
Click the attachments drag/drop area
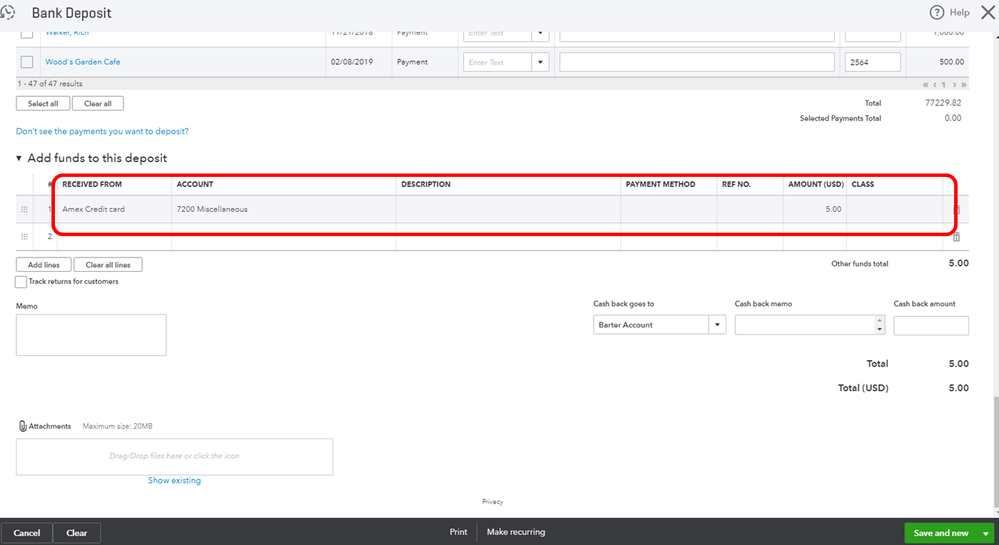tap(174, 456)
